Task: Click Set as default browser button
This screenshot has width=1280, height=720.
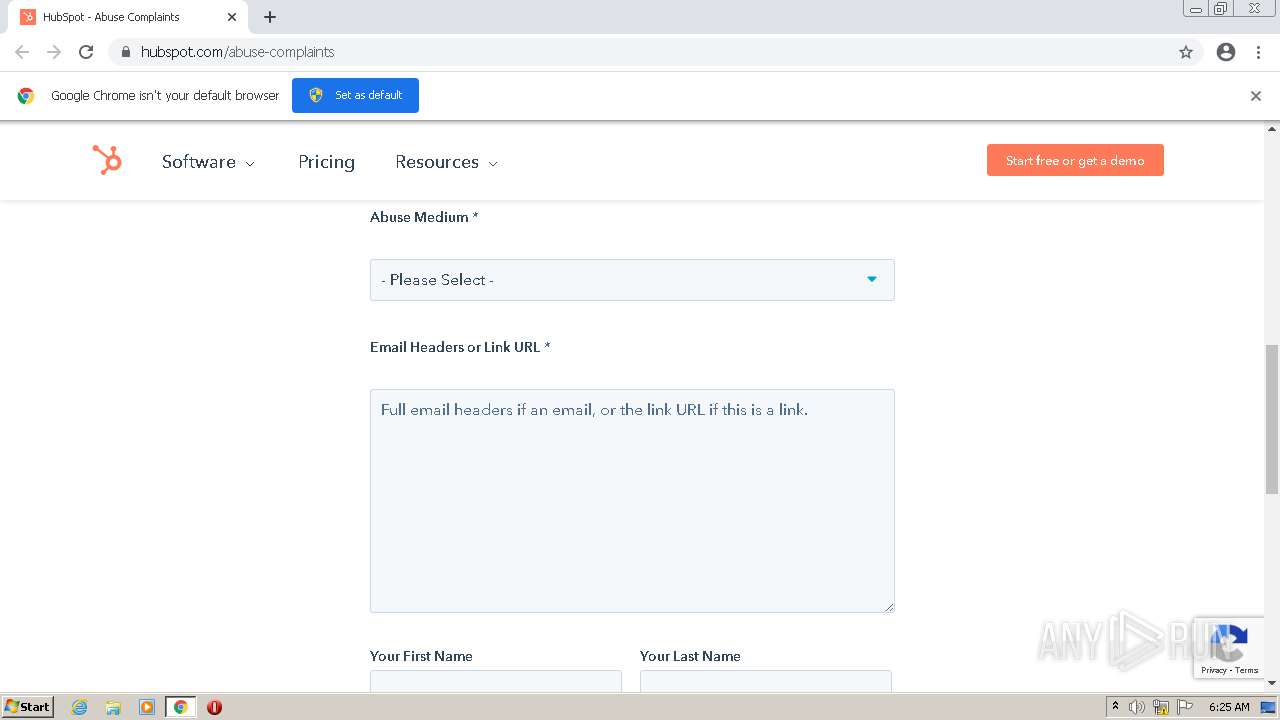Action: [355, 96]
